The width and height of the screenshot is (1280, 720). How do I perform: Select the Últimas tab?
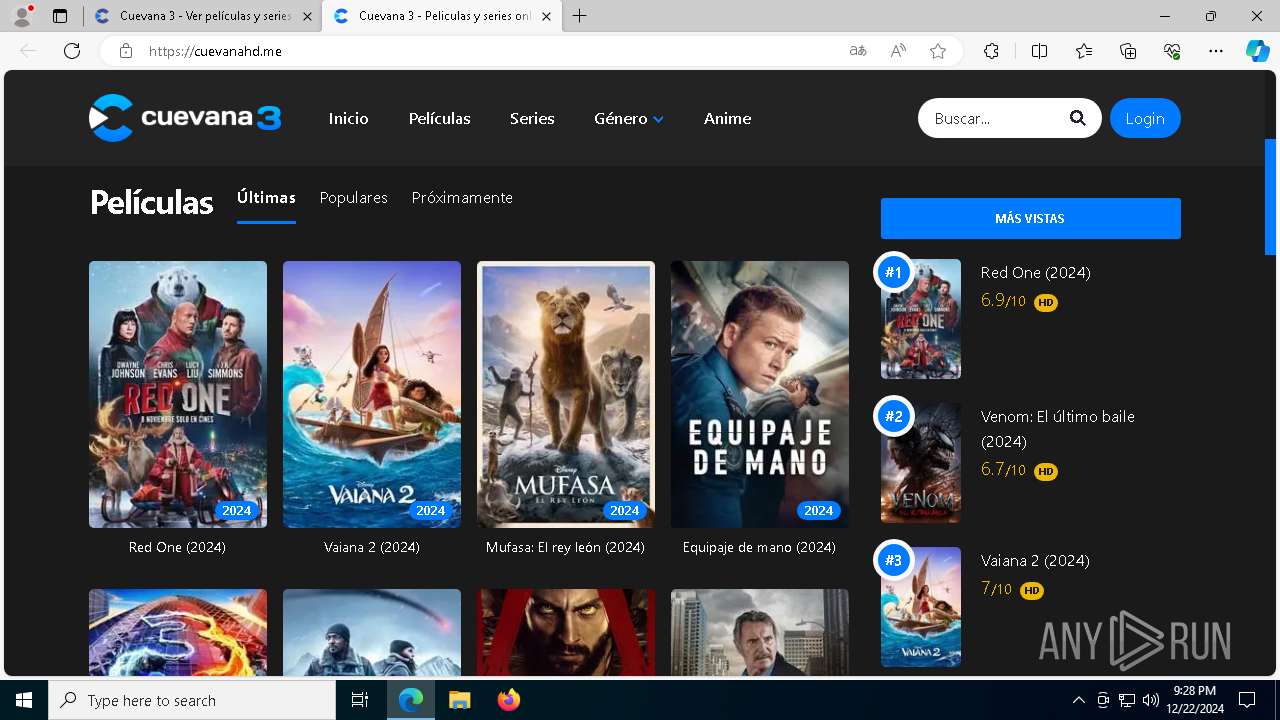(266, 198)
